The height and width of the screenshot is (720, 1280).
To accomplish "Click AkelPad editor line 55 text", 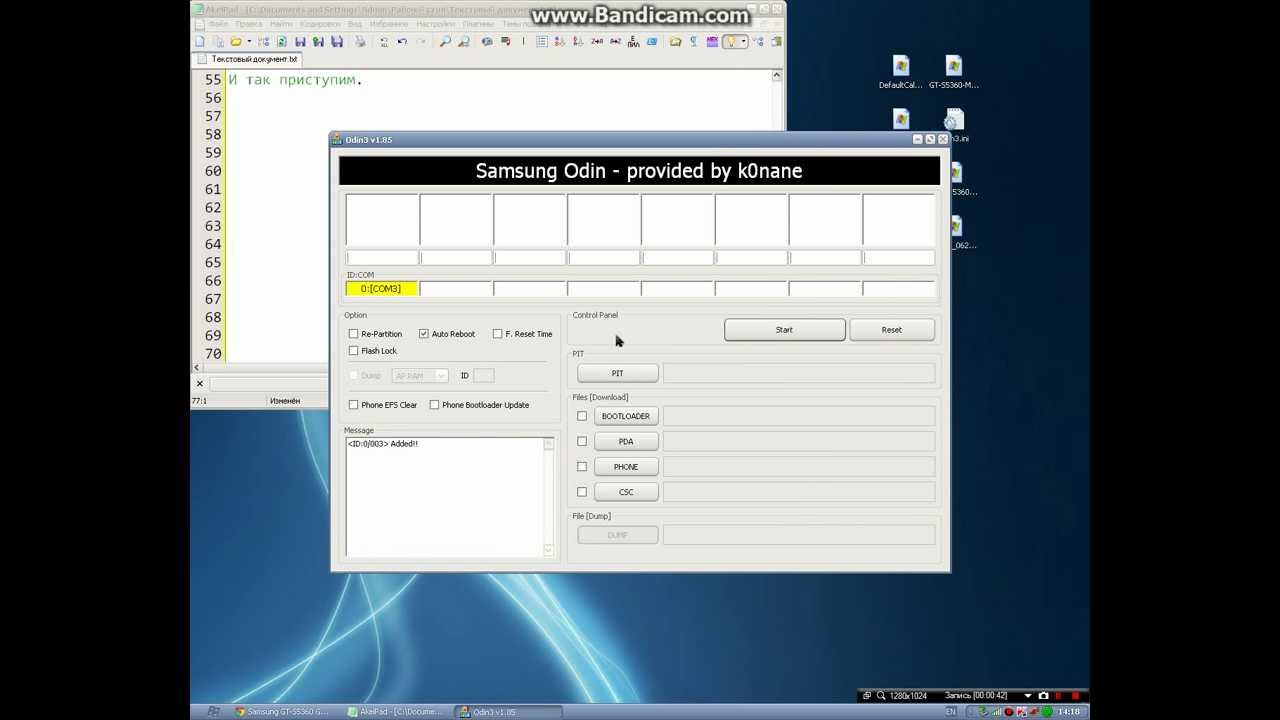I will pyautogui.click(x=295, y=79).
